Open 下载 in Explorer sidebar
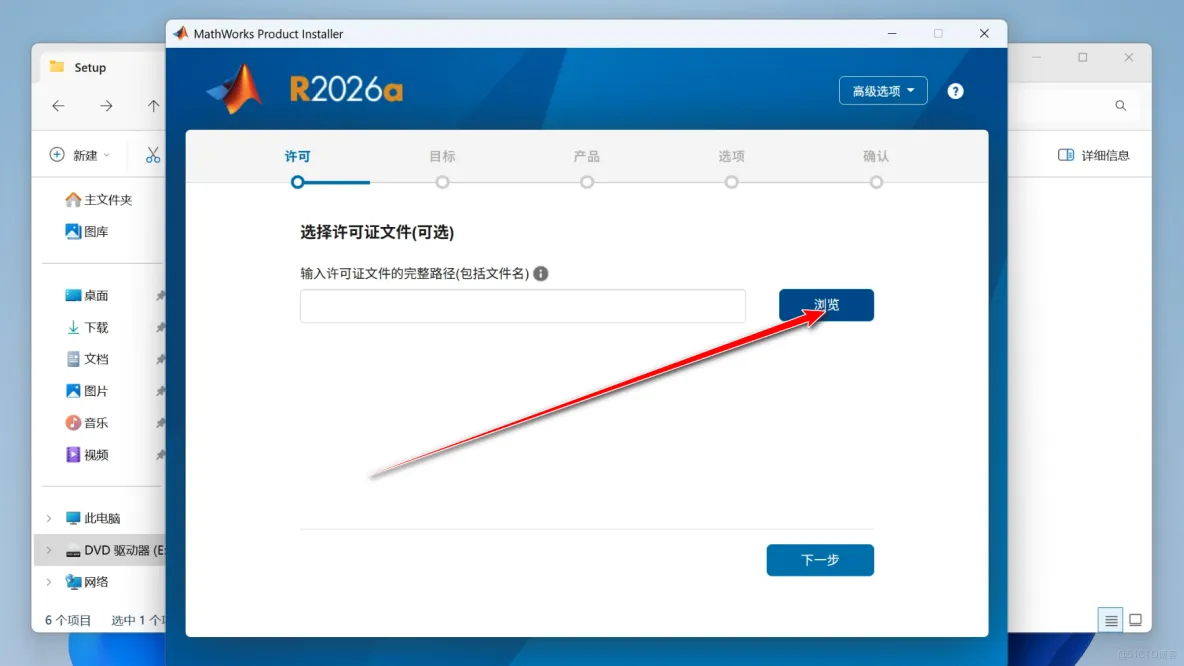 (87, 327)
